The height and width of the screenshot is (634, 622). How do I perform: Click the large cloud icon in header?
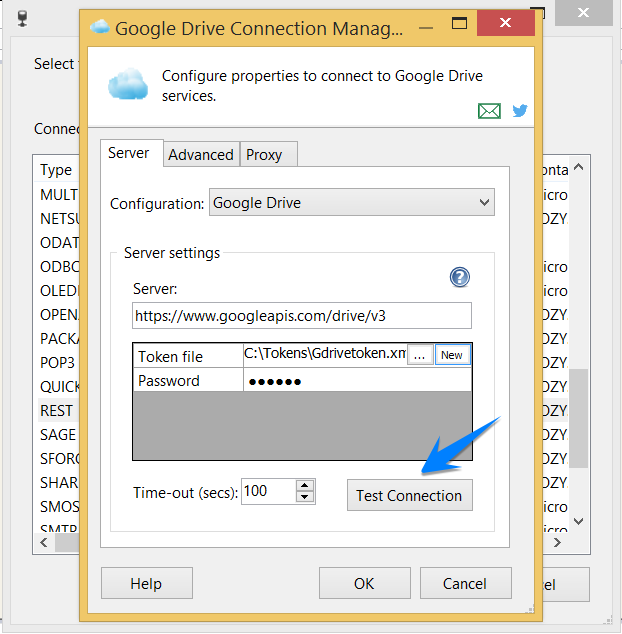(128, 84)
